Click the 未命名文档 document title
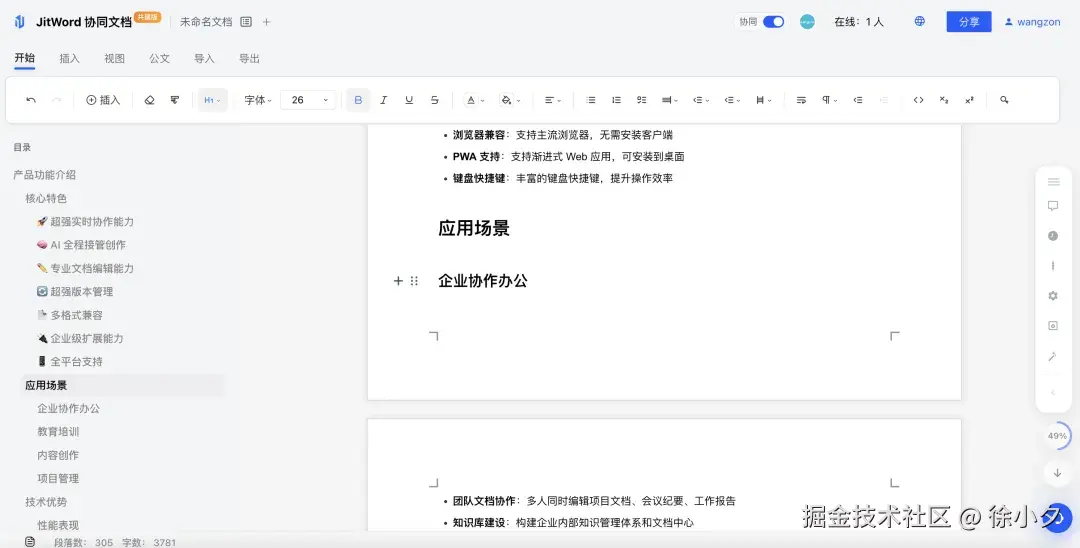 coord(206,22)
